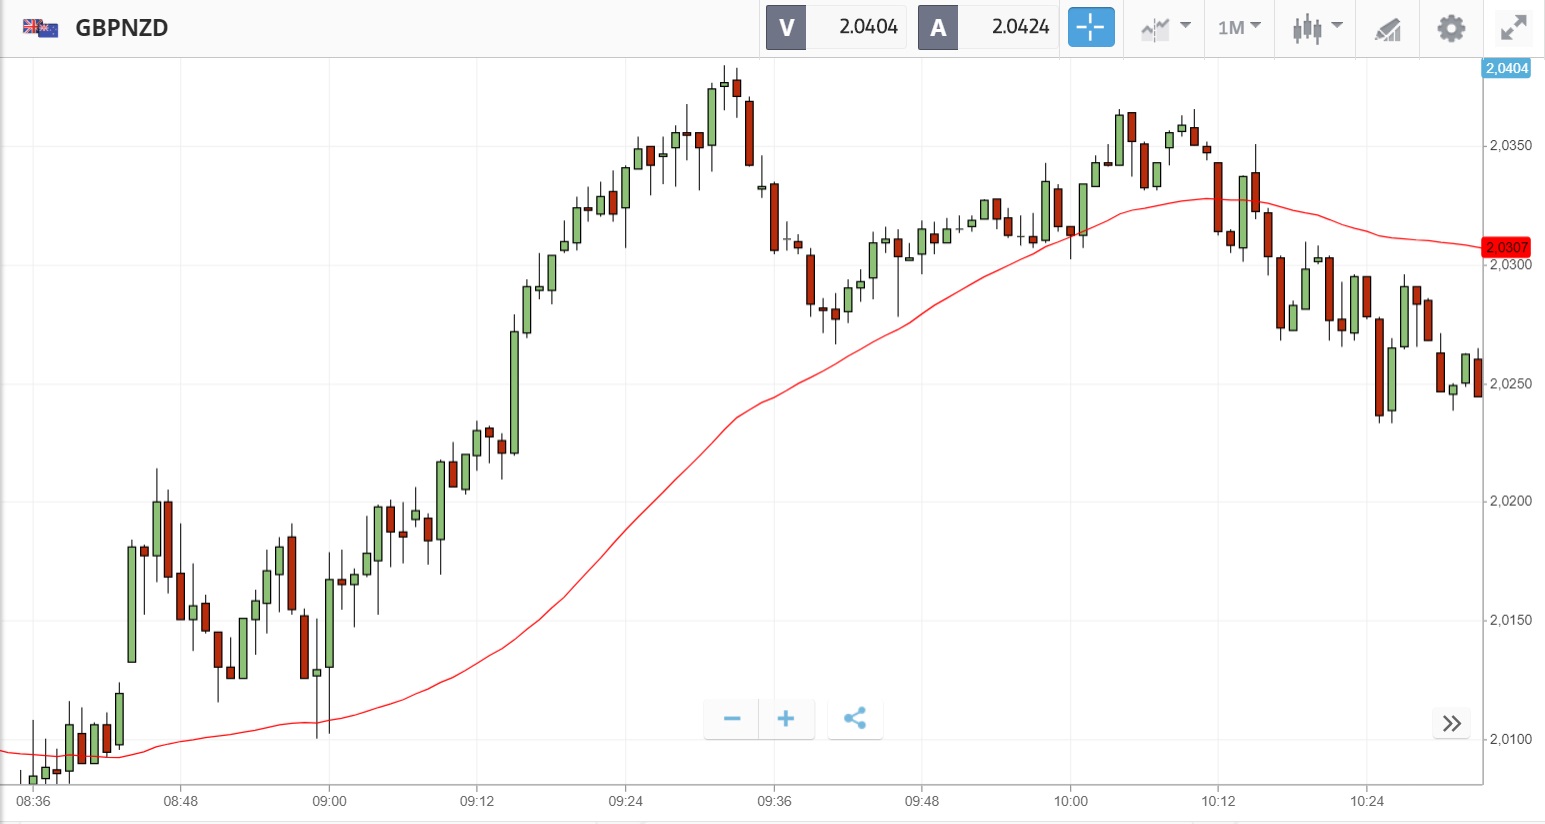1545x824 pixels.
Task: Click the 09:24 time axis marker
Action: click(x=625, y=801)
